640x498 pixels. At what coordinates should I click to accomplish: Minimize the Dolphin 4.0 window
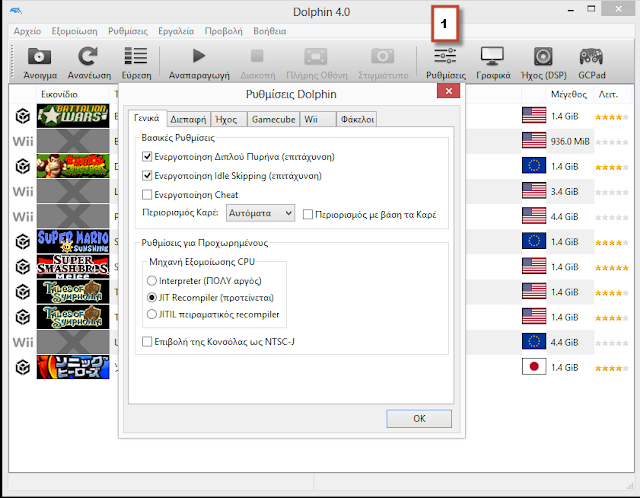coord(571,10)
